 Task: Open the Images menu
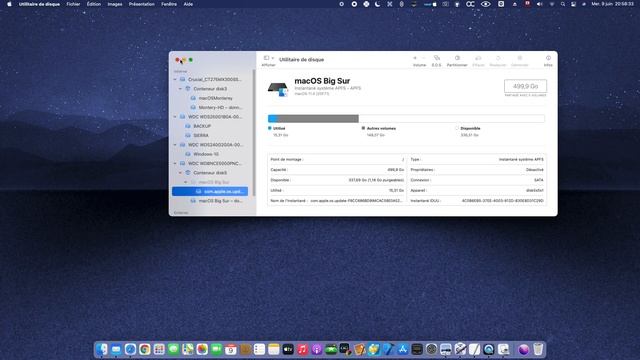point(115,4)
